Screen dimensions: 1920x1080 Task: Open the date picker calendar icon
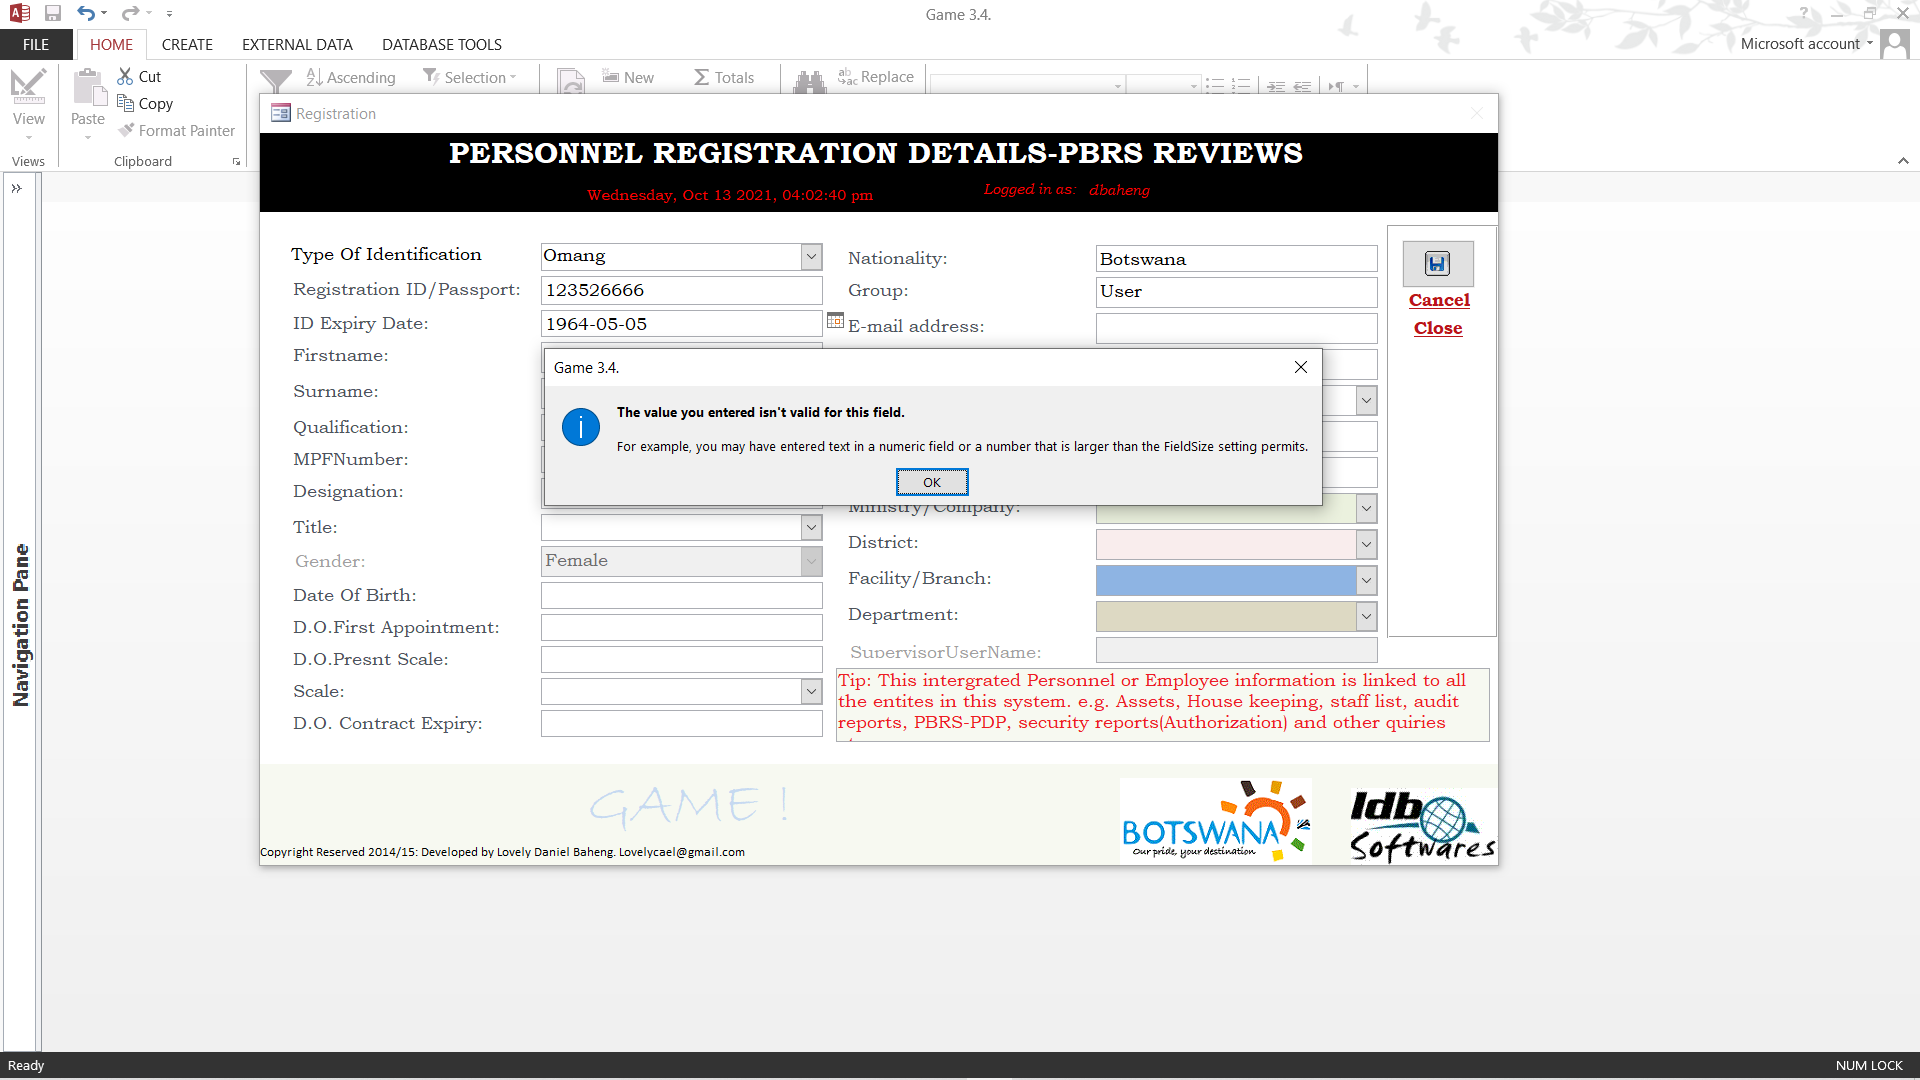(x=836, y=321)
